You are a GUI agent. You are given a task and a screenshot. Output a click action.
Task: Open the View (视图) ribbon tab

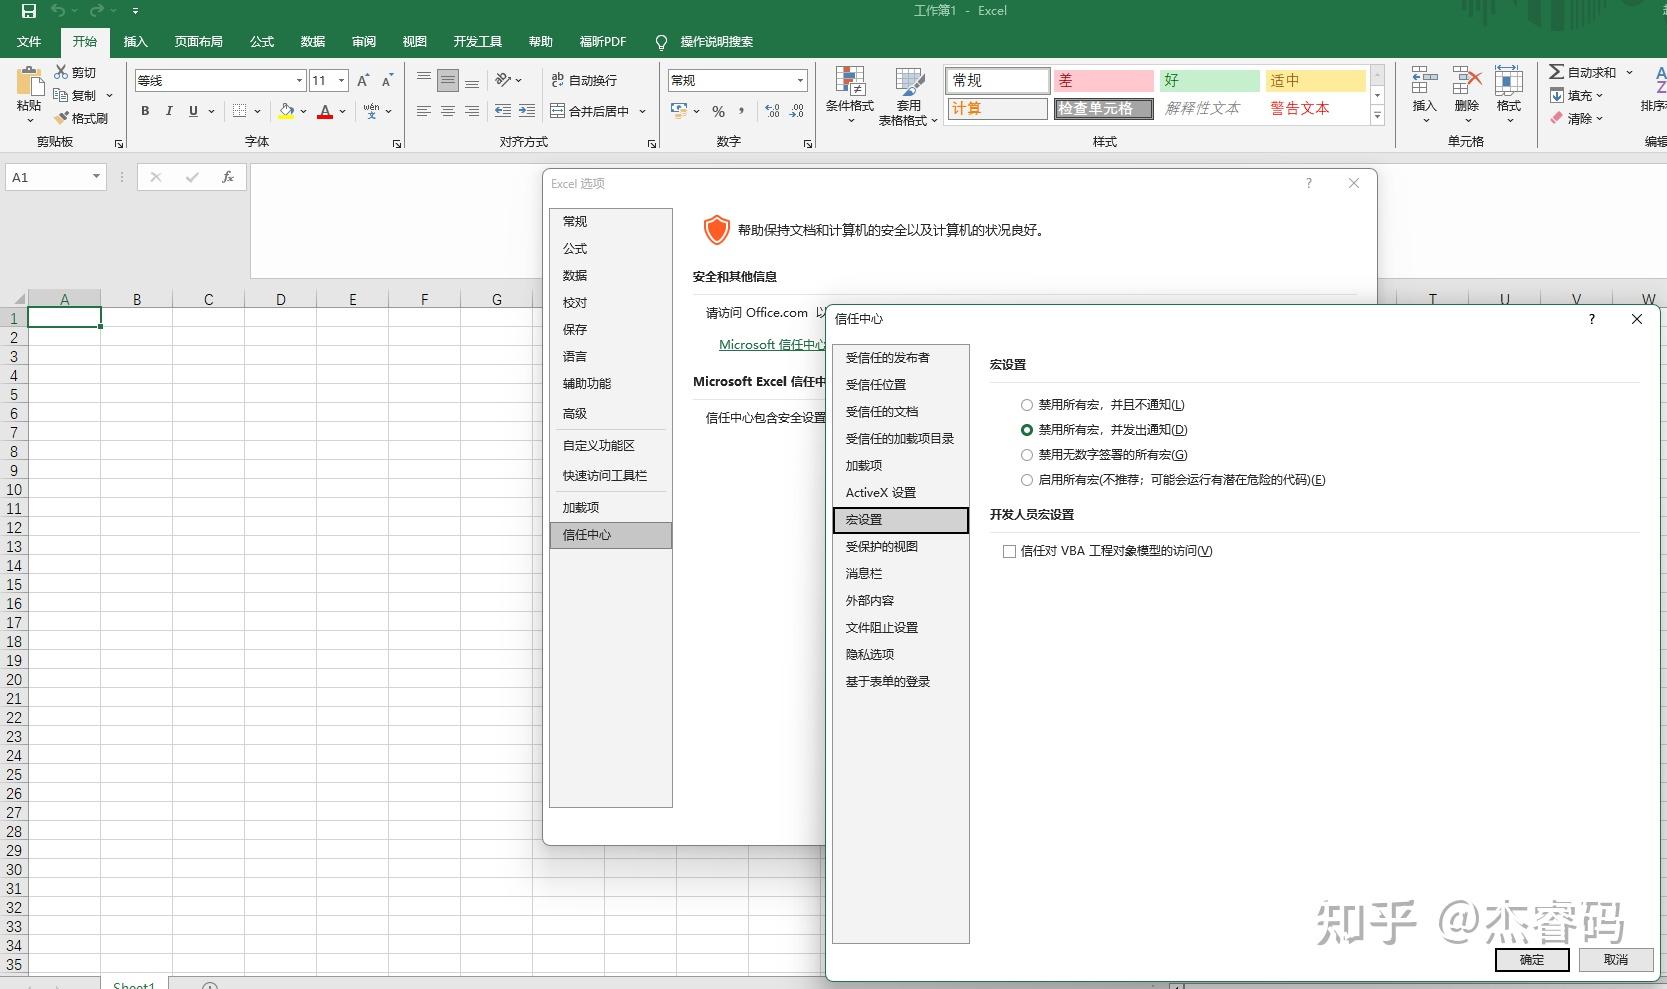tap(414, 41)
